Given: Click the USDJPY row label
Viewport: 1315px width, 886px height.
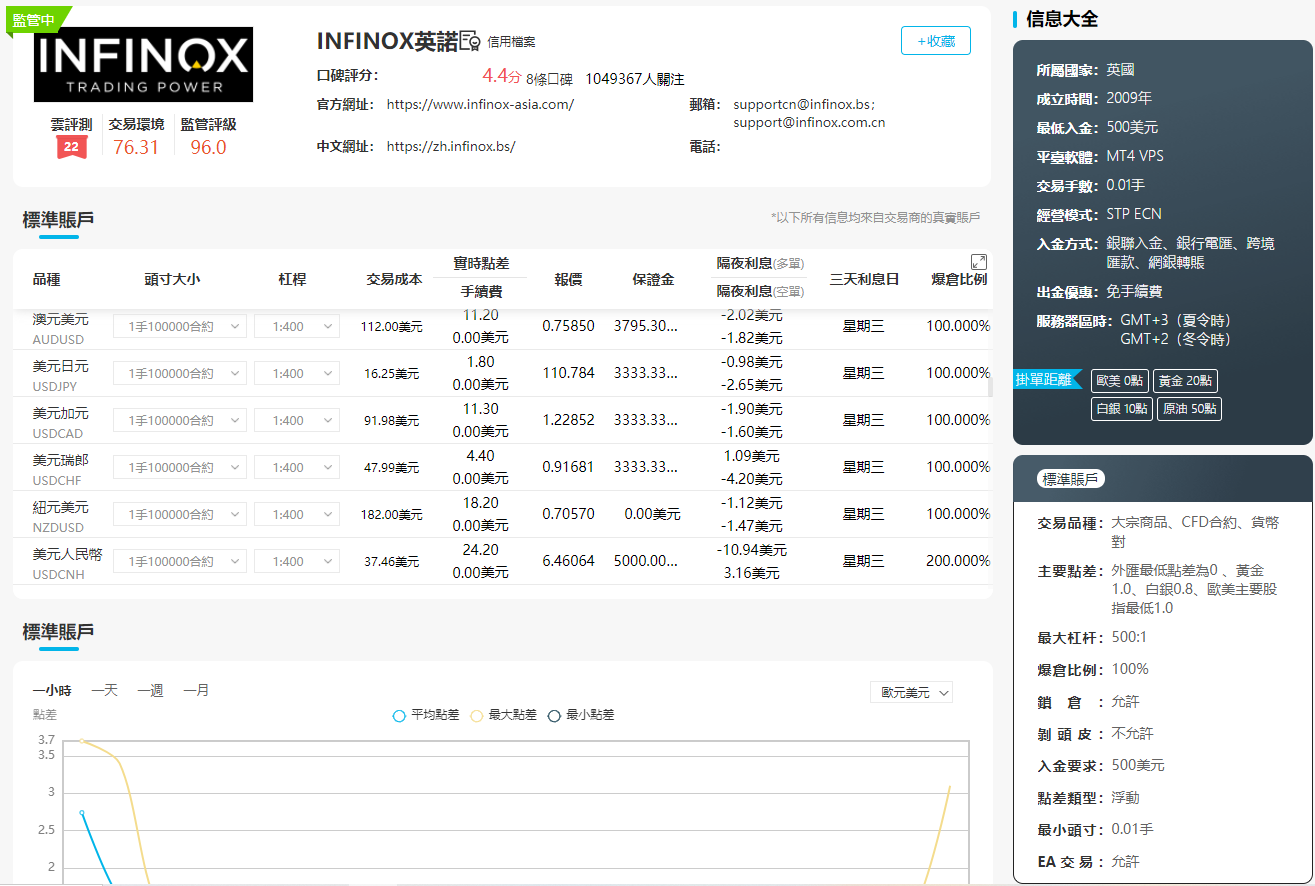Looking at the screenshot, I should [60, 376].
